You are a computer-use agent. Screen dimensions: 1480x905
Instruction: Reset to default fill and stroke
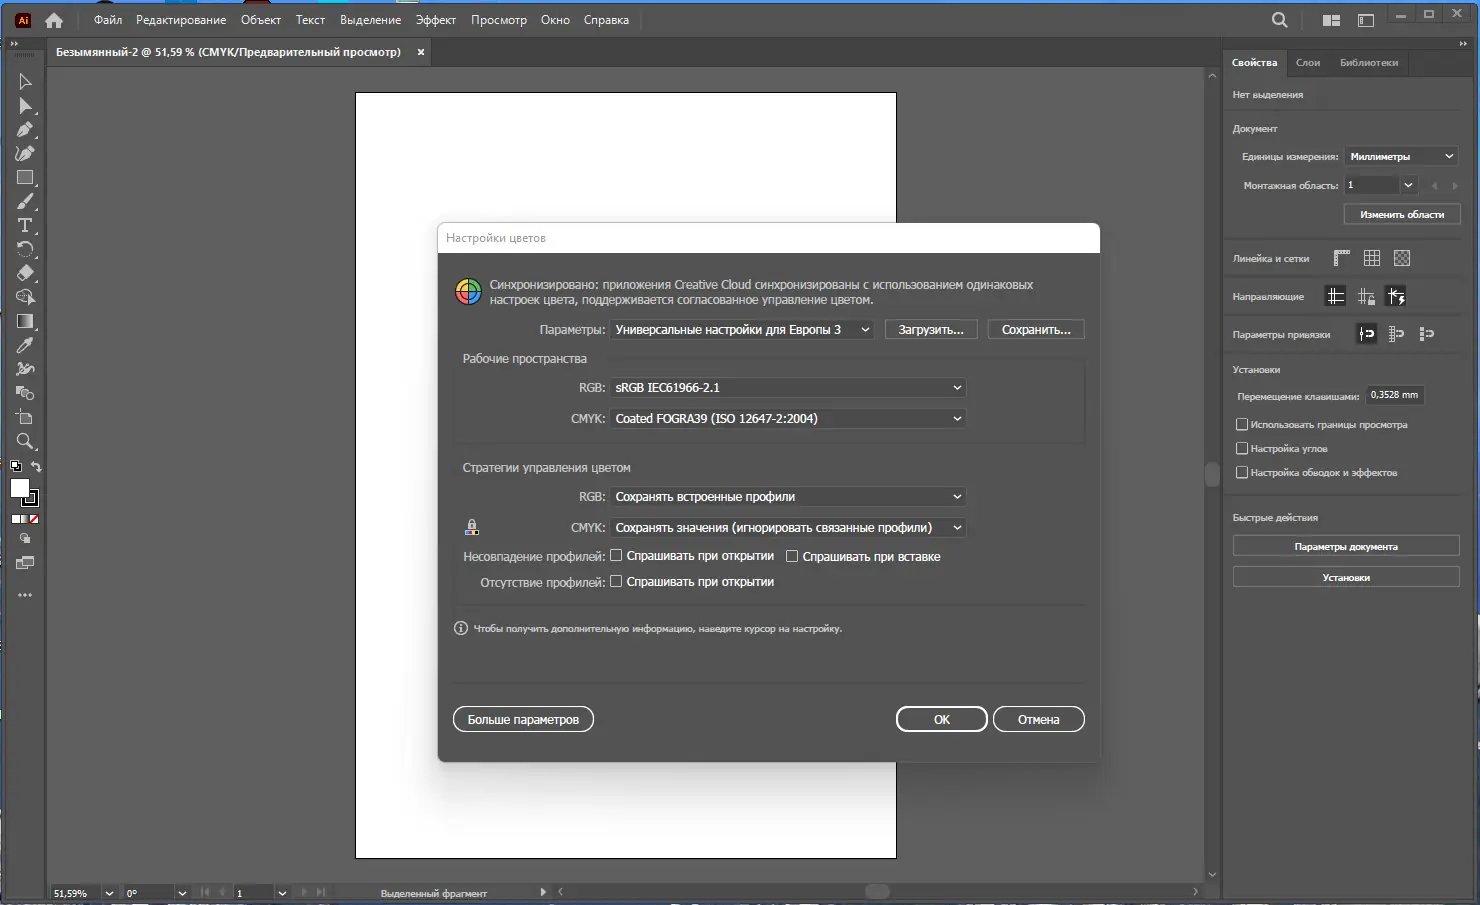click(16, 467)
